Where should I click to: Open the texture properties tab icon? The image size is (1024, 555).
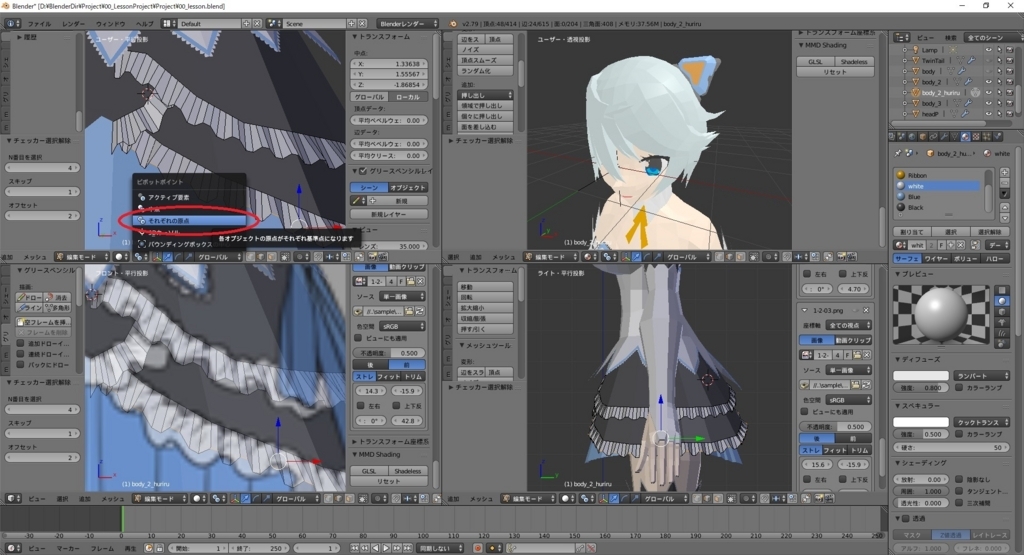pos(976,136)
